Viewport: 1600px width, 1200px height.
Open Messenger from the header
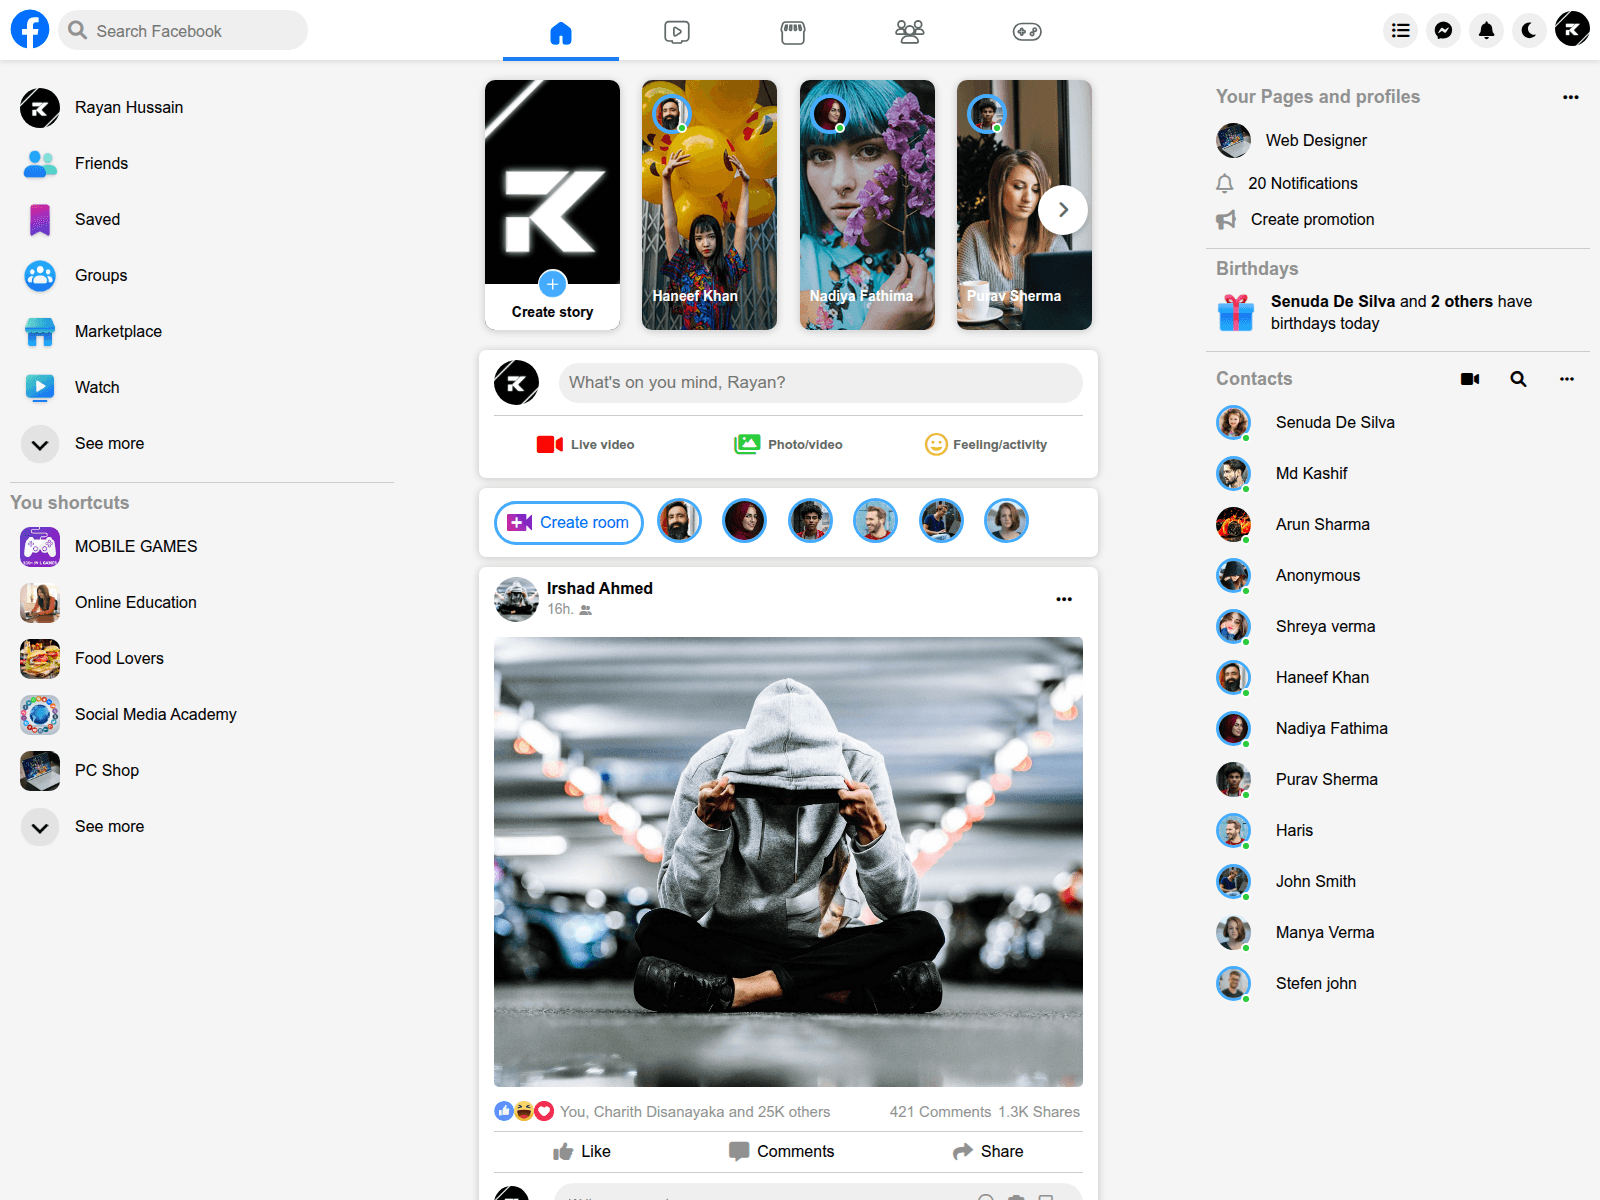[x=1444, y=30]
